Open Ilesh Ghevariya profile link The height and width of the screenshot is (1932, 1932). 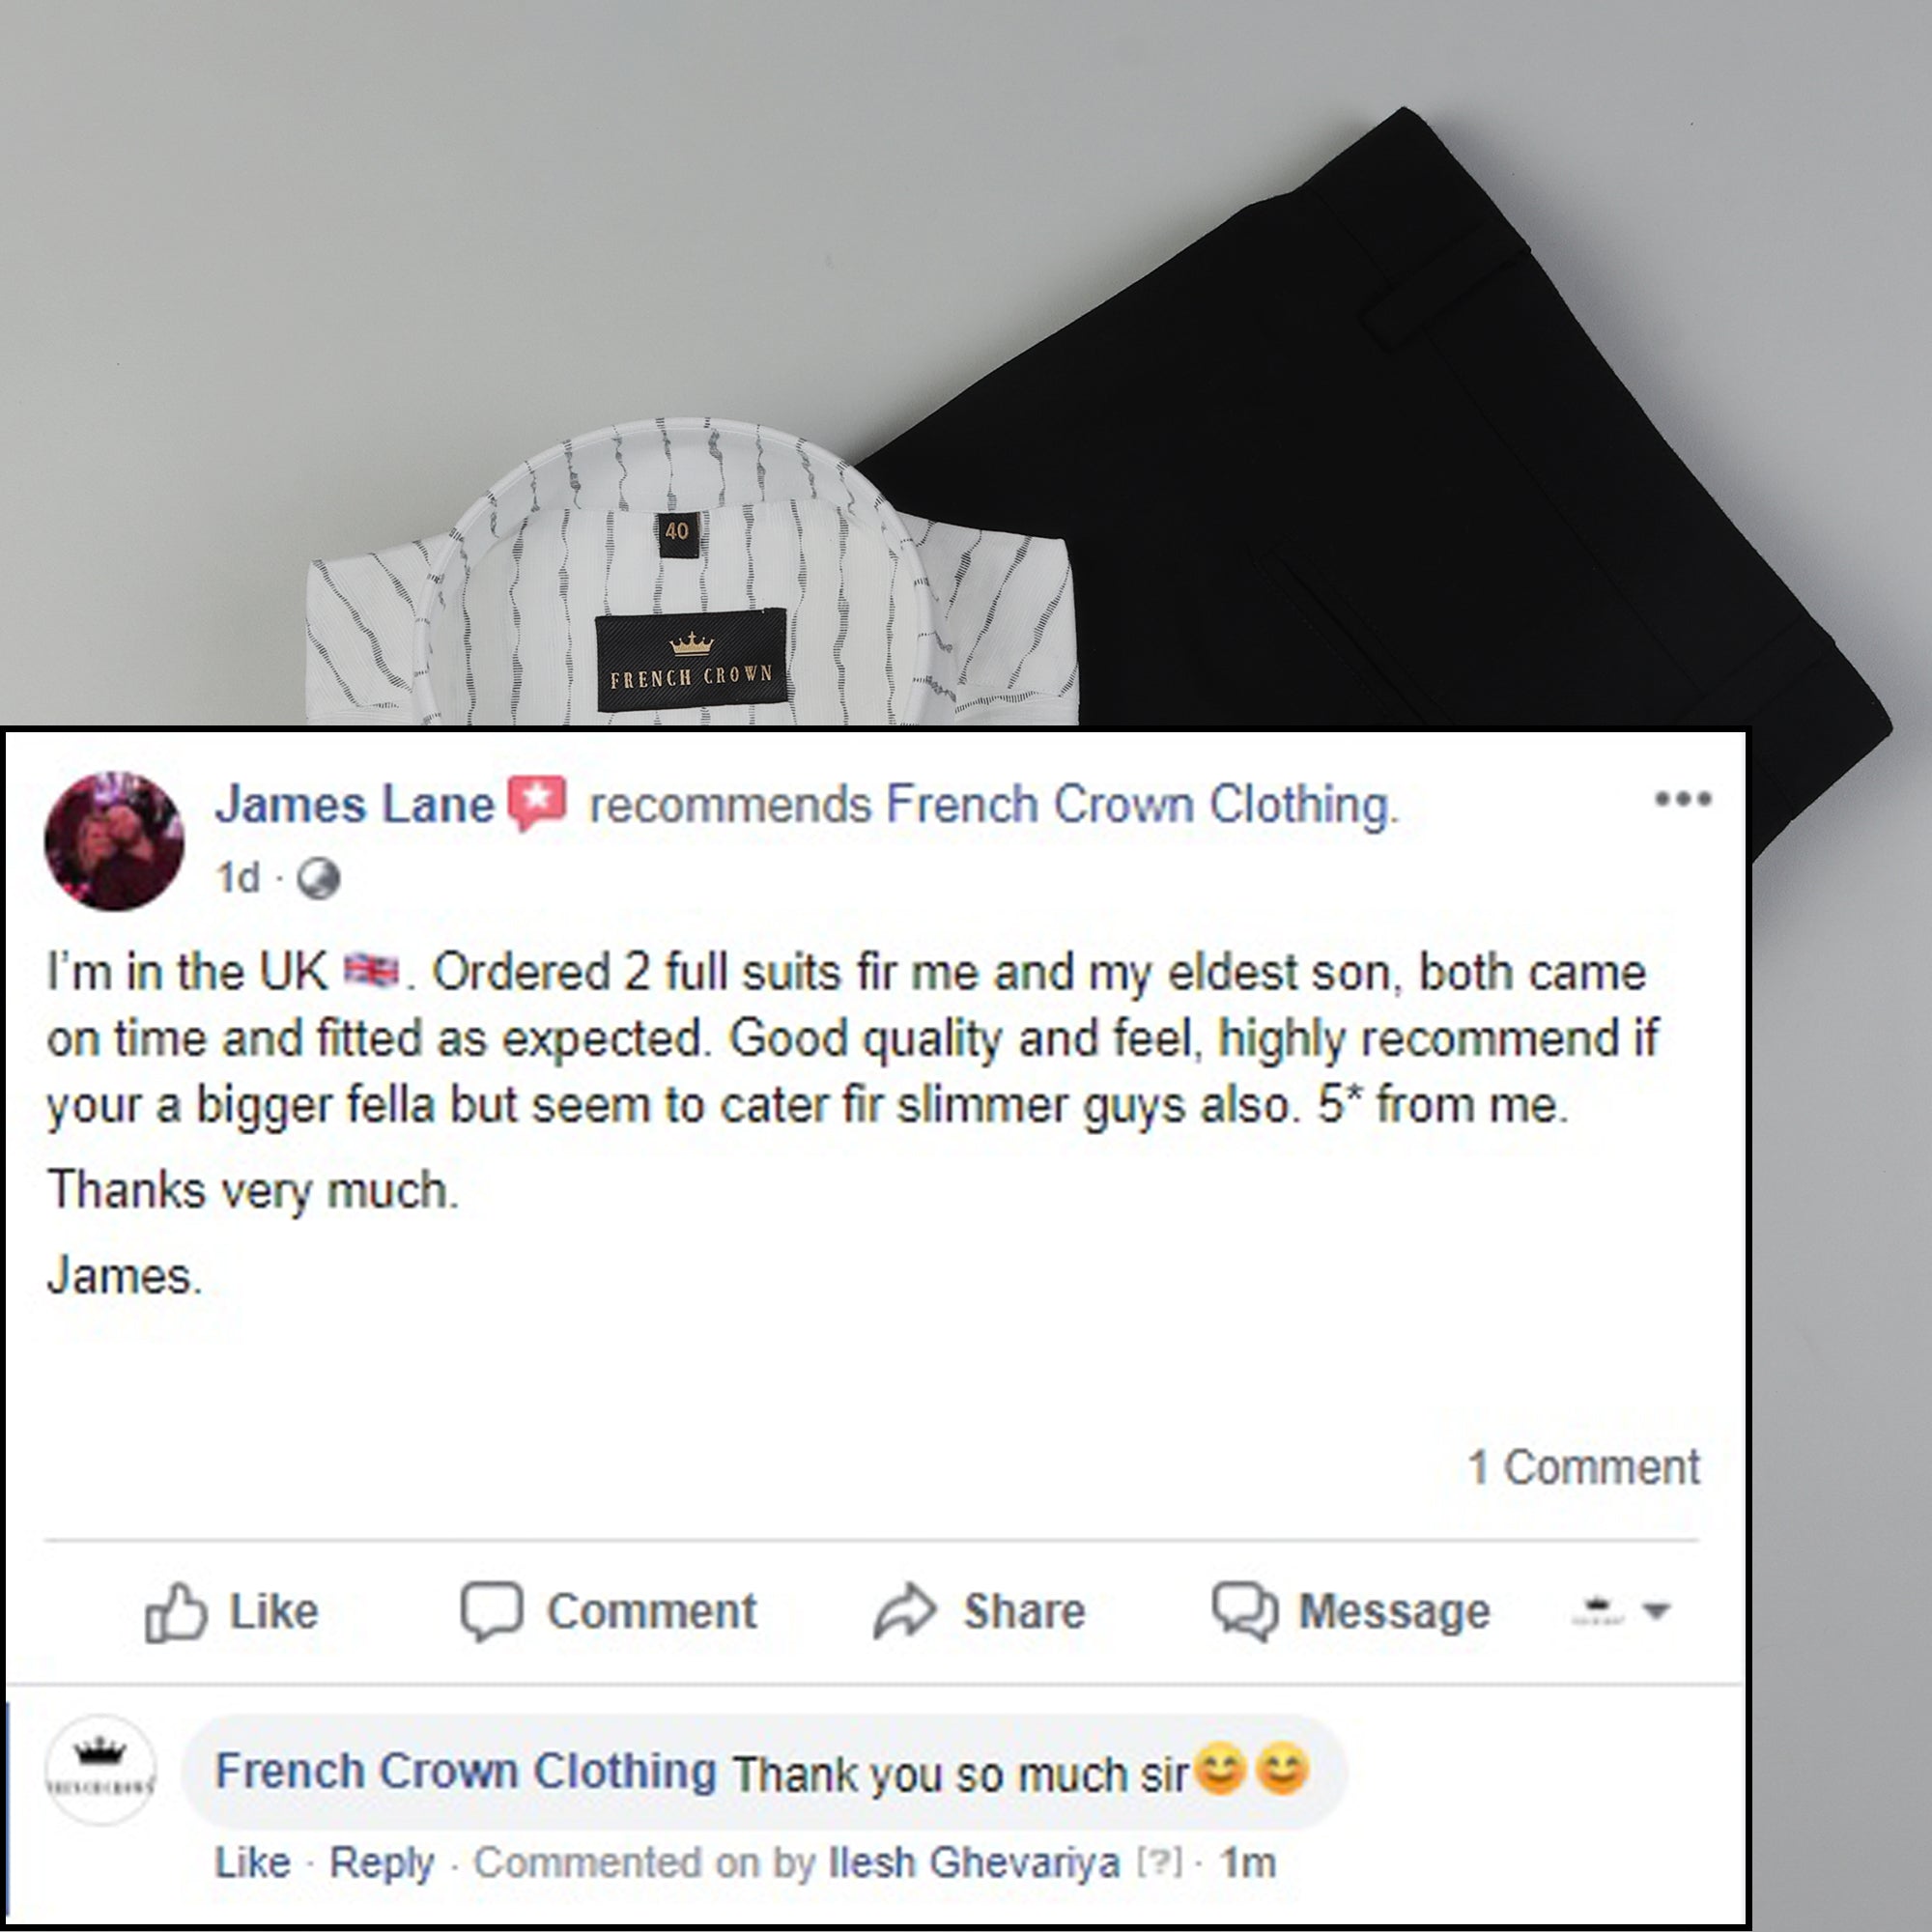974,1863
